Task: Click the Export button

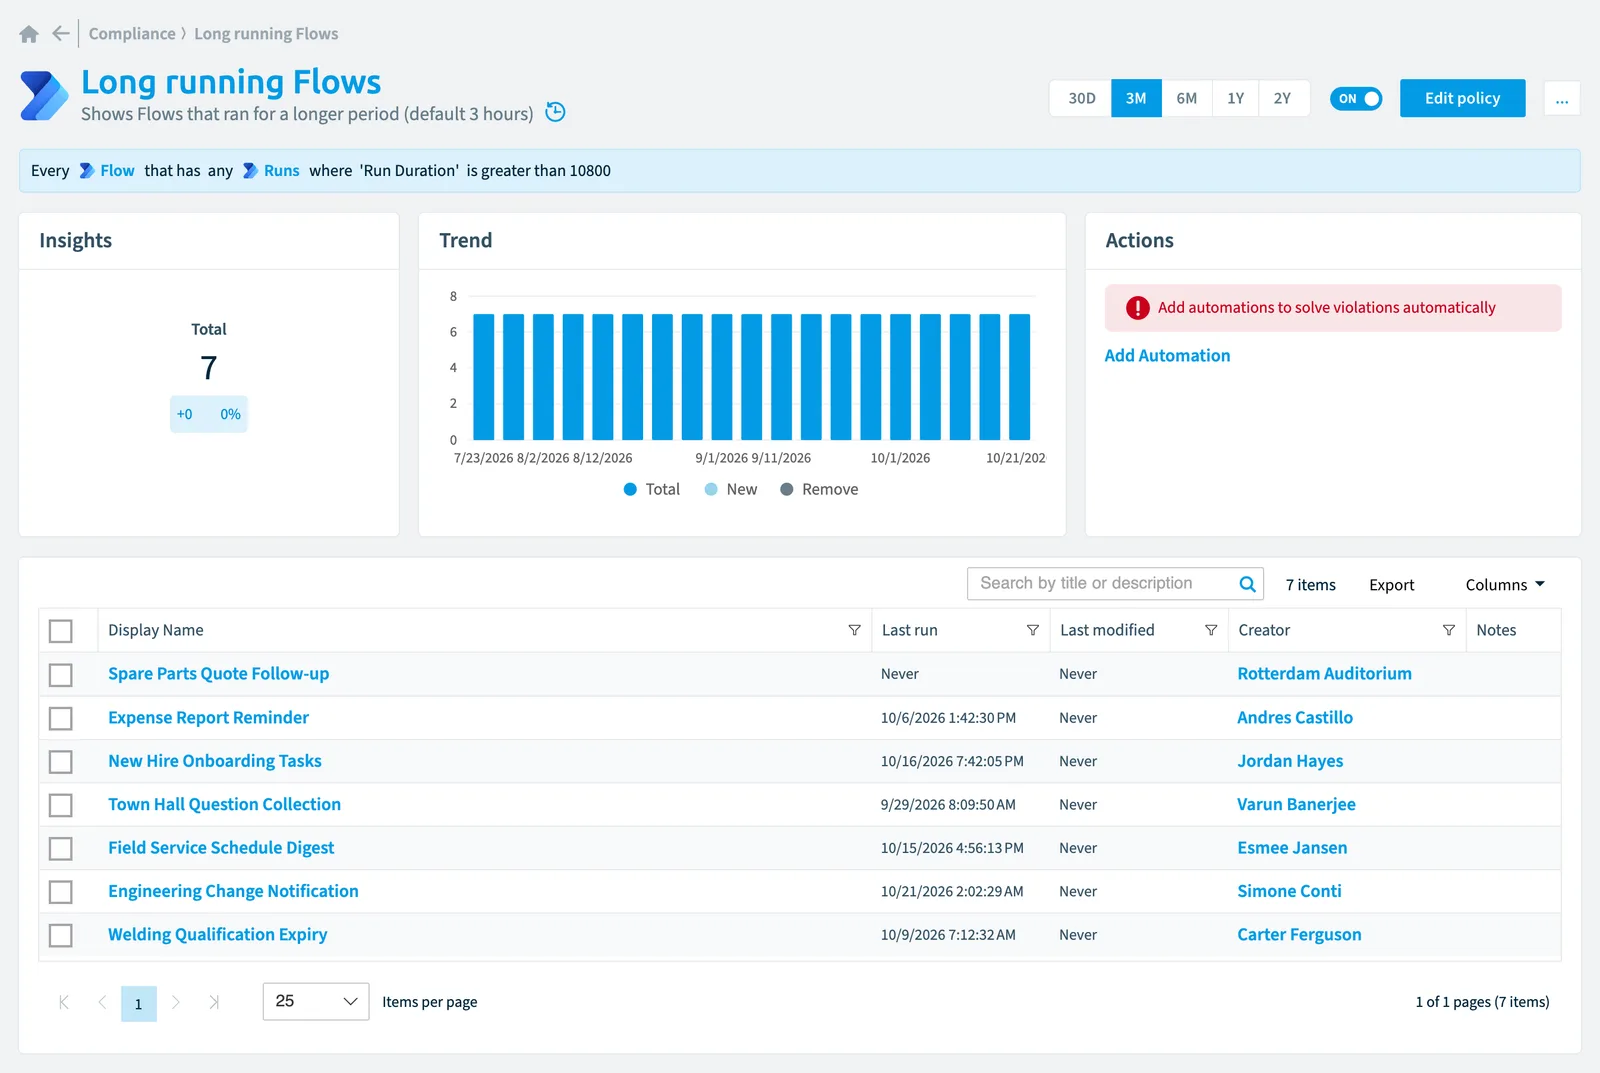Action: [x=1391, y=585]
